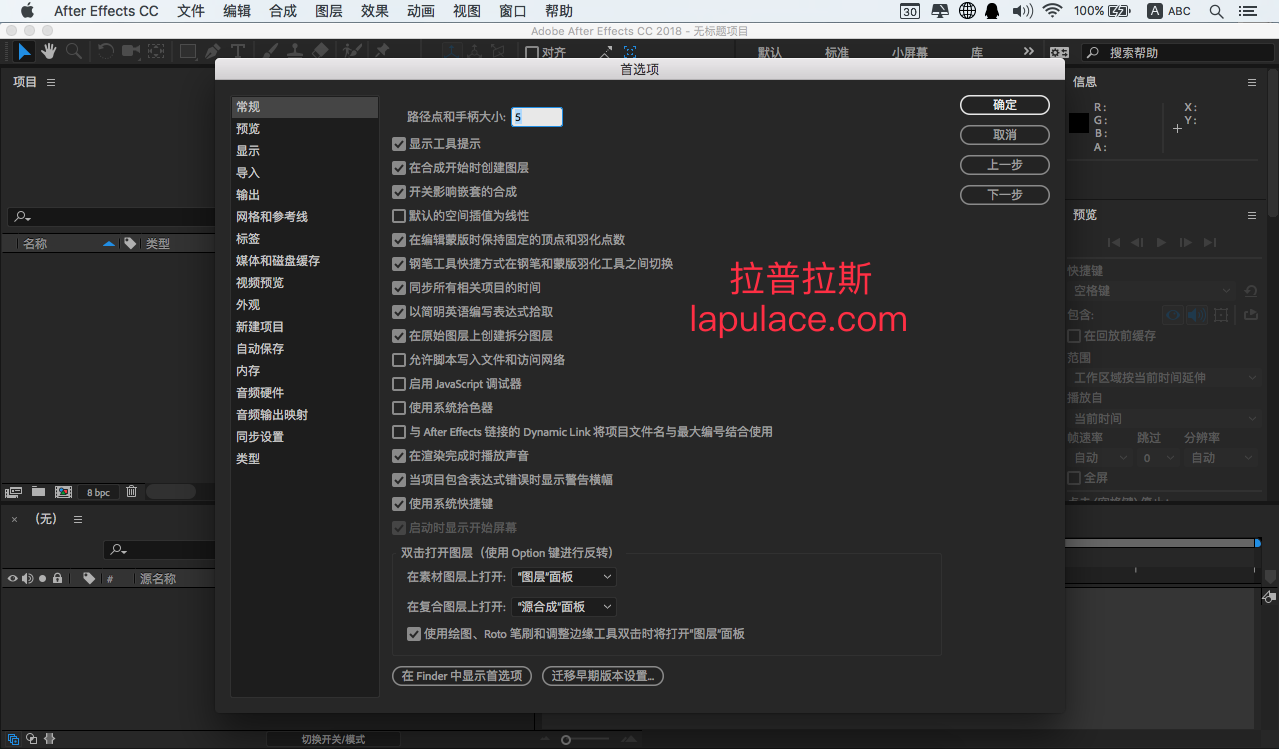Image resolution: width=1279 pixels, height=749 pixels.
Task: Select the Hand tool
Action: 49,51
